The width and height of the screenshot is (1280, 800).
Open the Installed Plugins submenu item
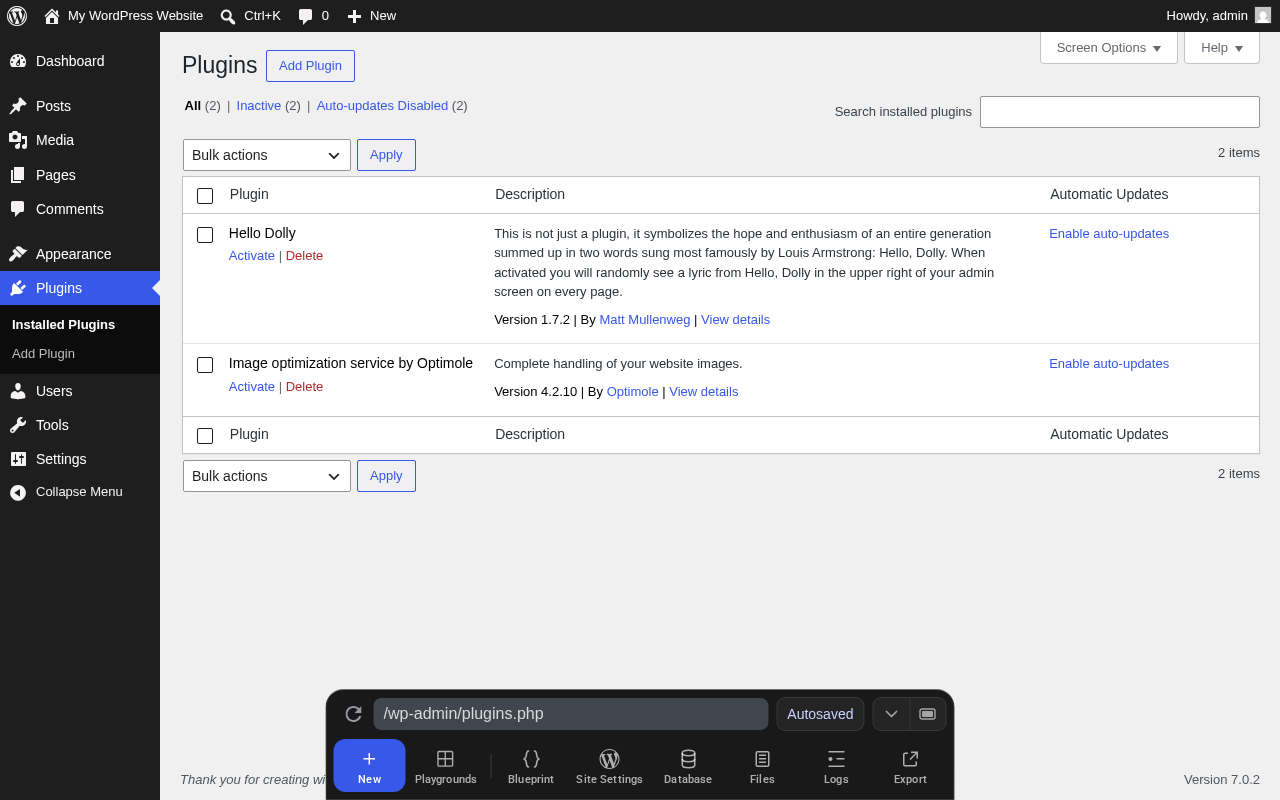tap(63, 325)
